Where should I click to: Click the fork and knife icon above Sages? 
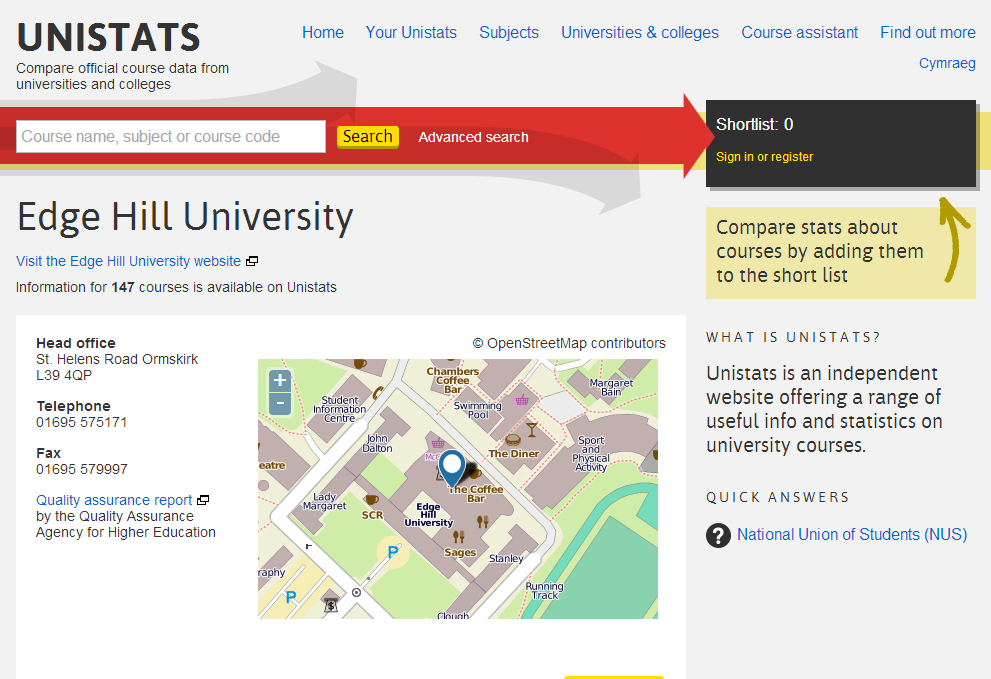click(459, 537)
